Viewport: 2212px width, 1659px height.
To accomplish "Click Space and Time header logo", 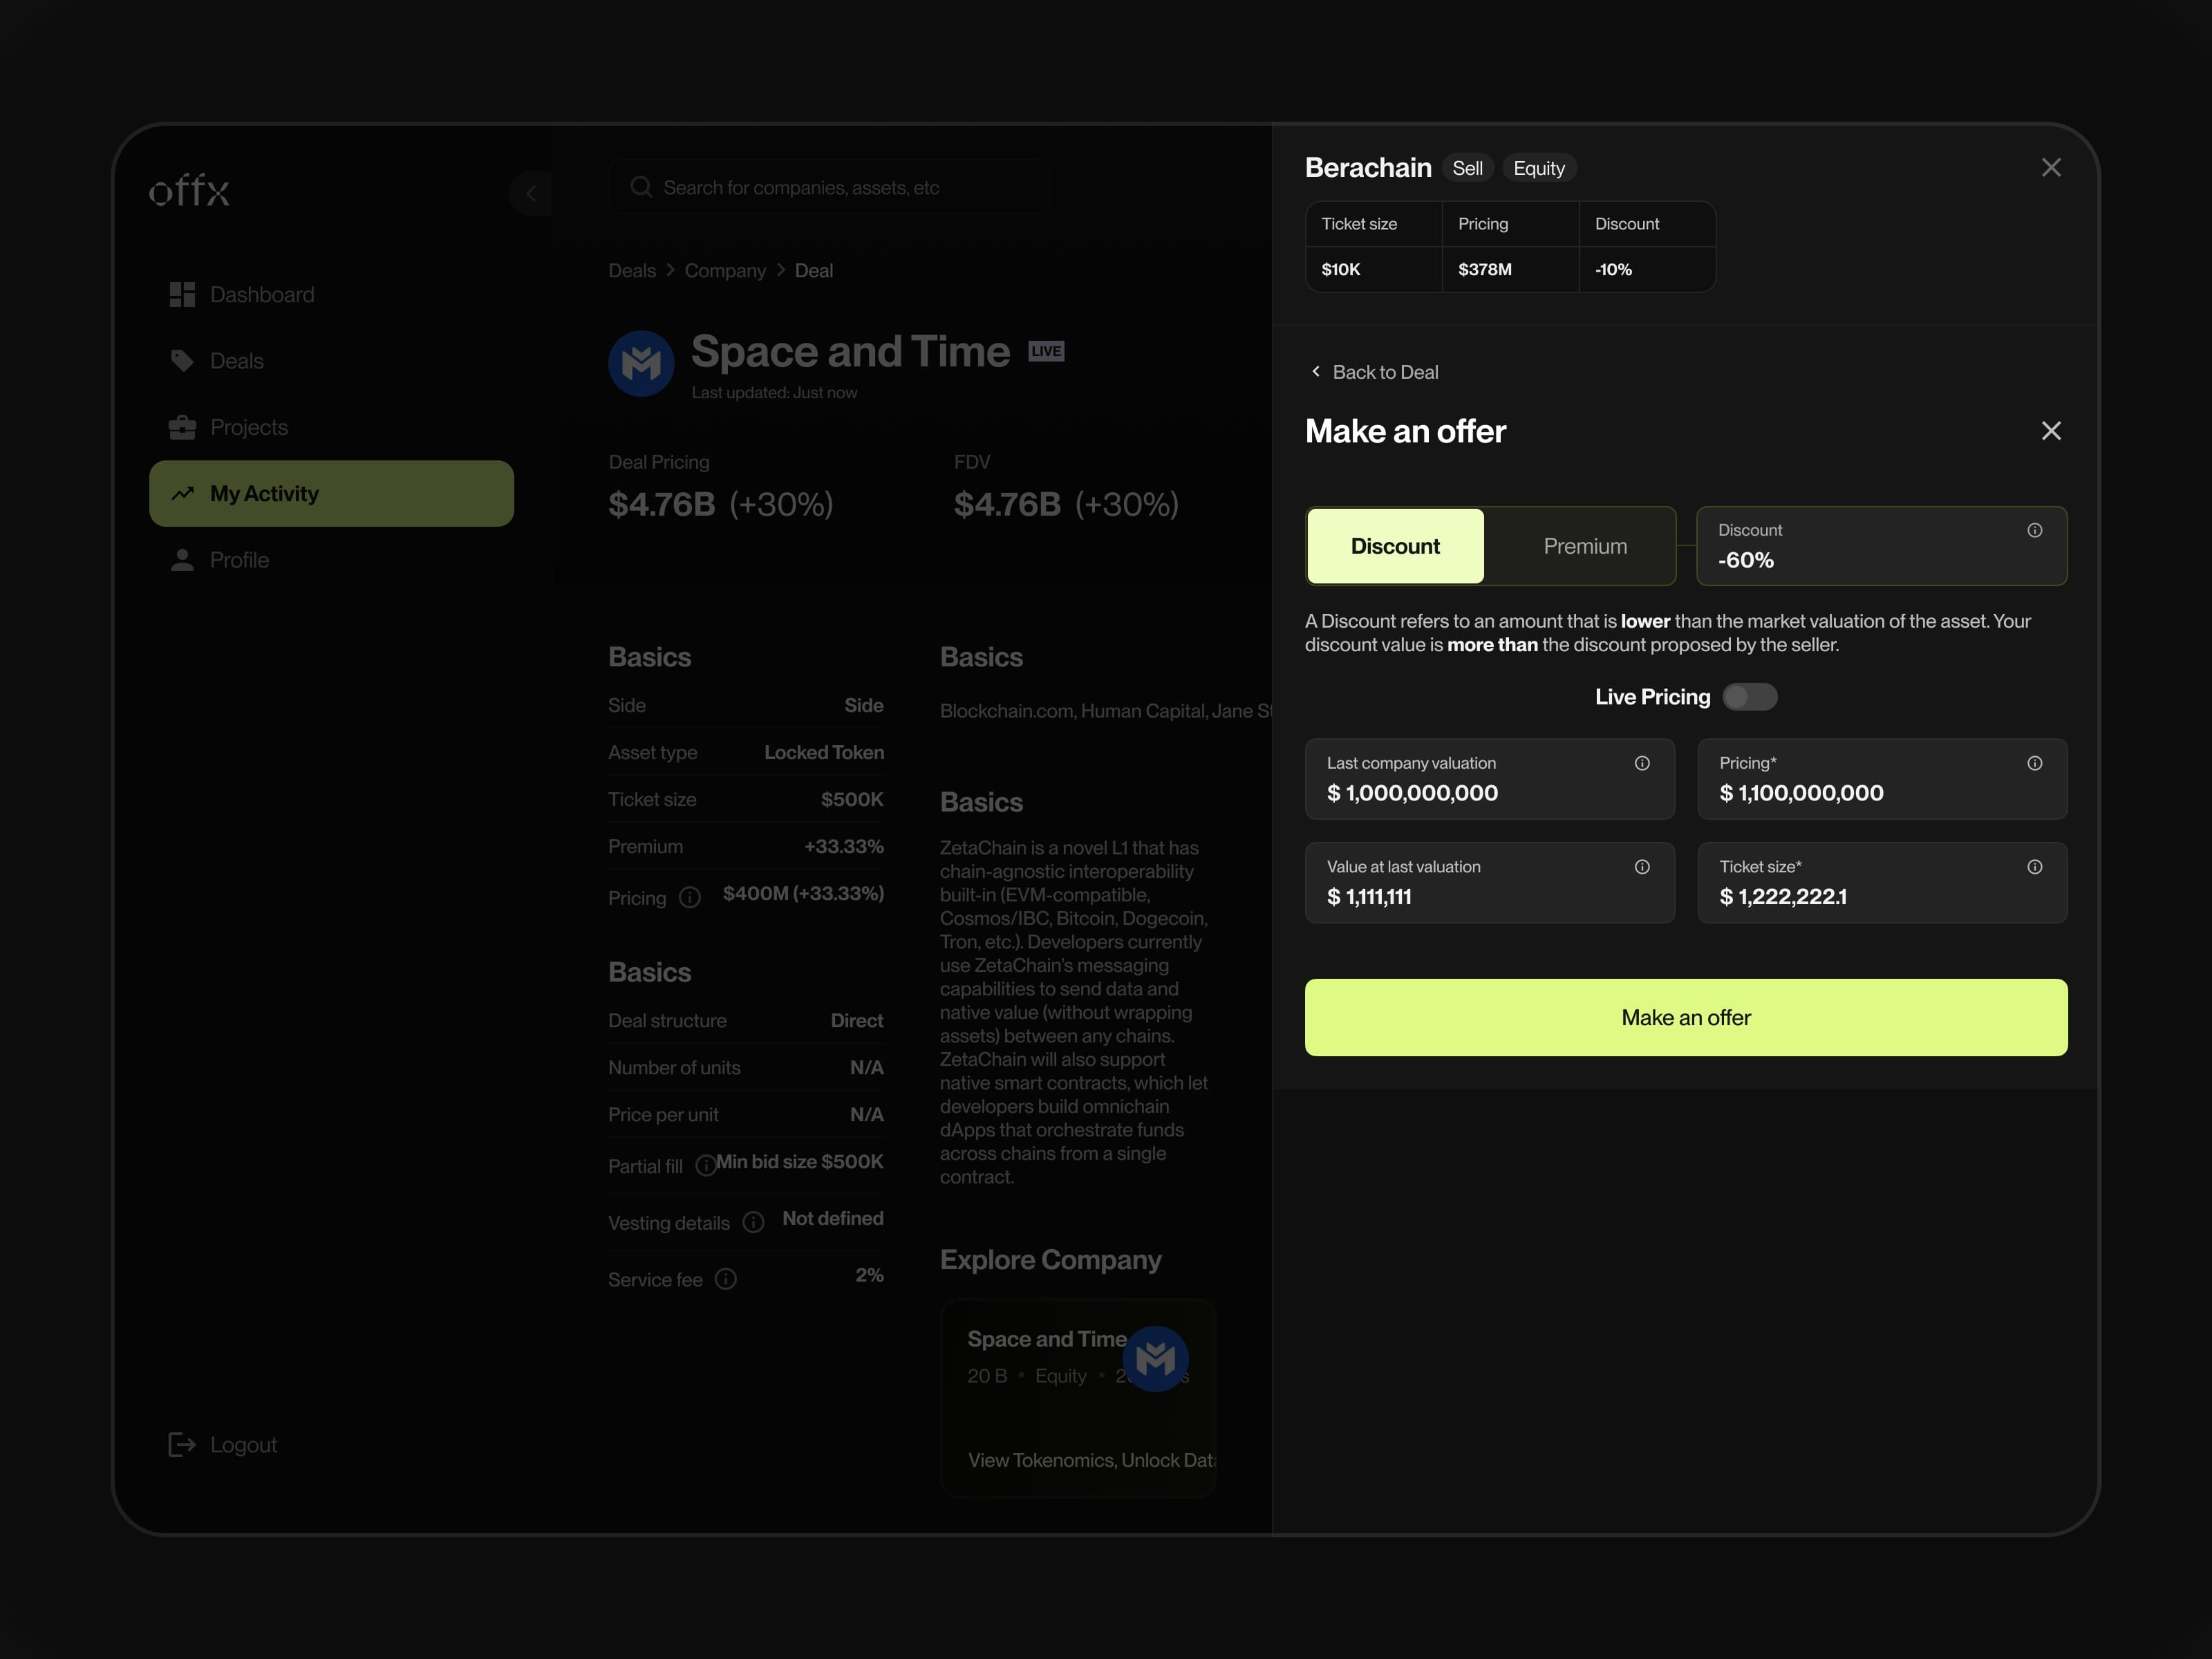I will (641, 363).
